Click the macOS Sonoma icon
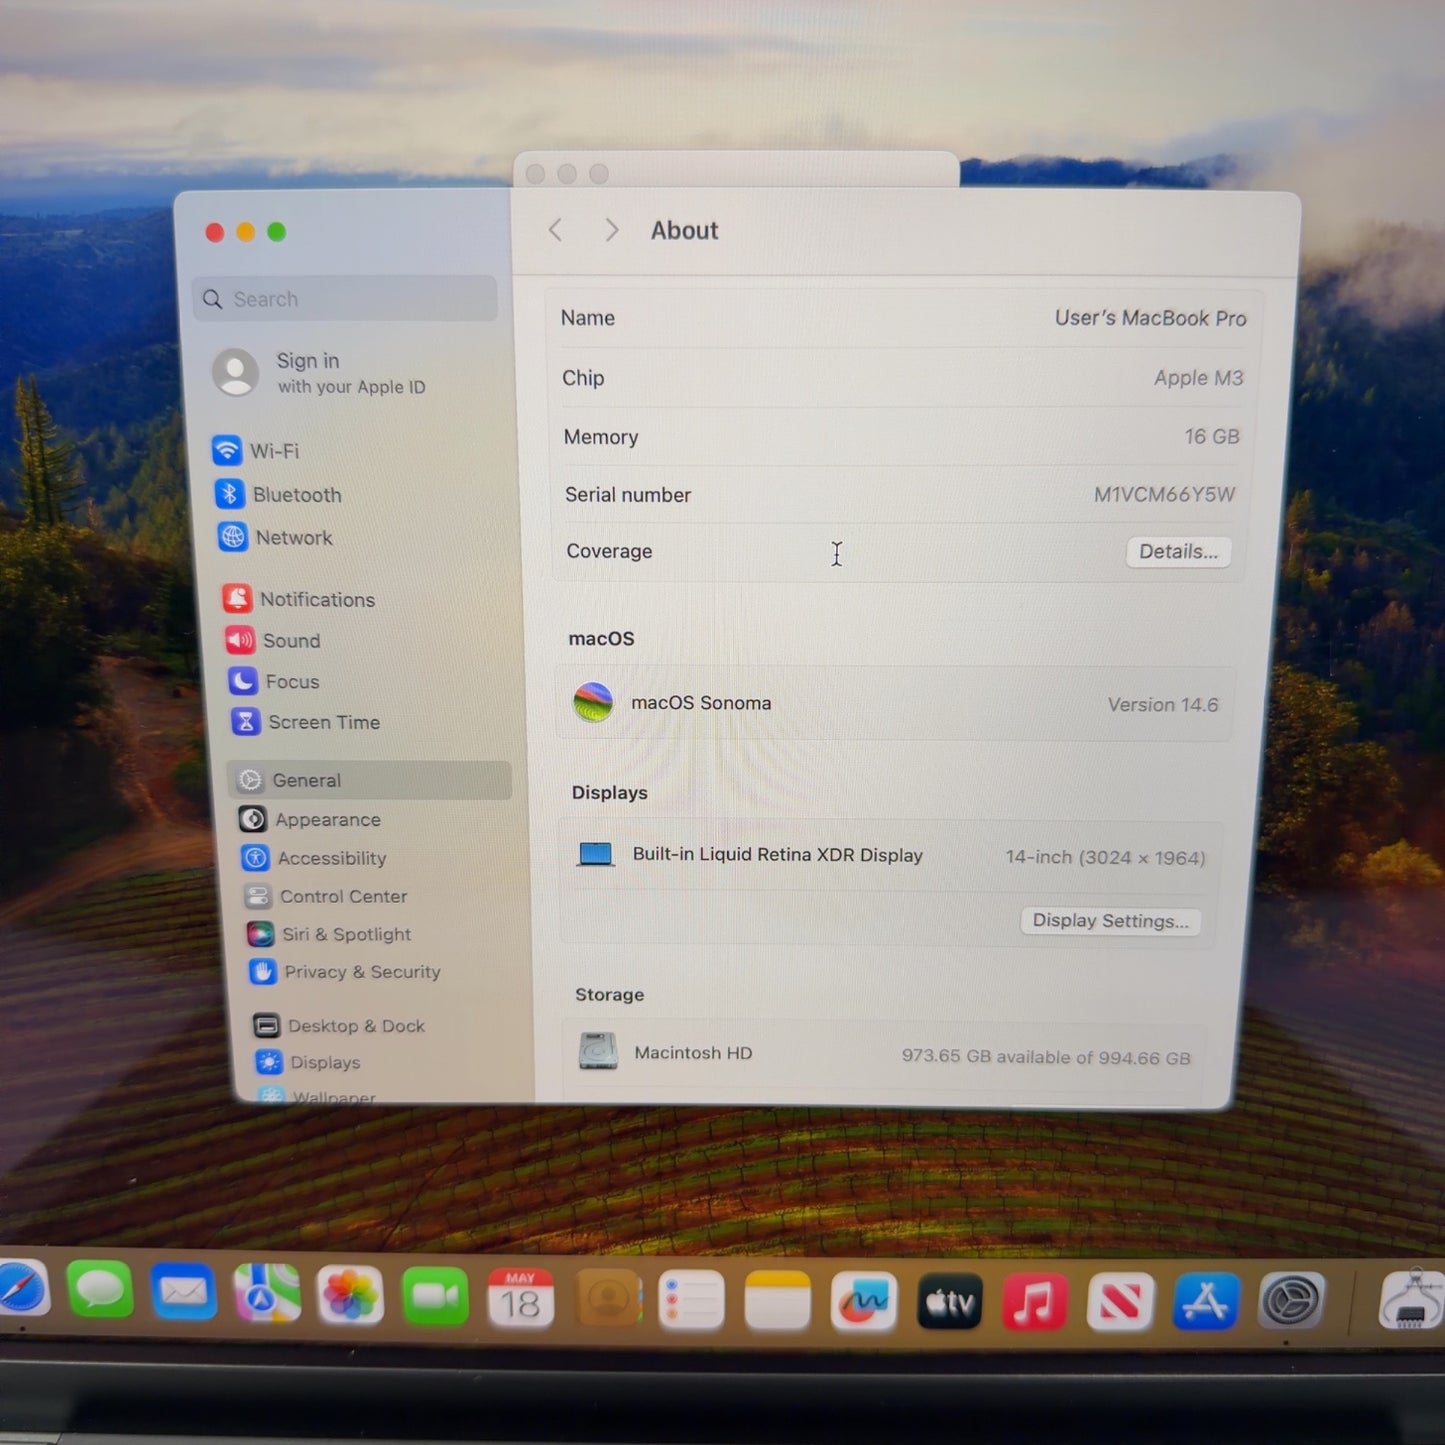 (593, 702)
